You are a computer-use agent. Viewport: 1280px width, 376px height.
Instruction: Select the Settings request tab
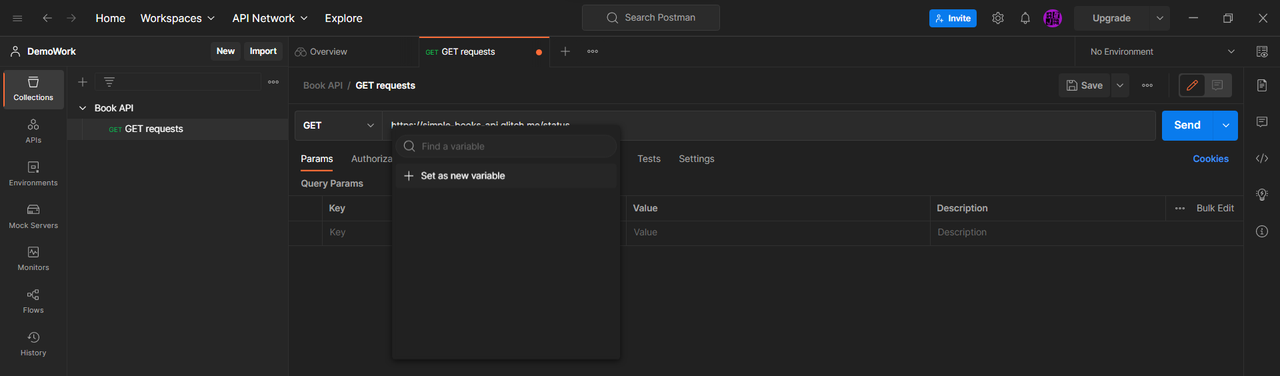point(696,158)
